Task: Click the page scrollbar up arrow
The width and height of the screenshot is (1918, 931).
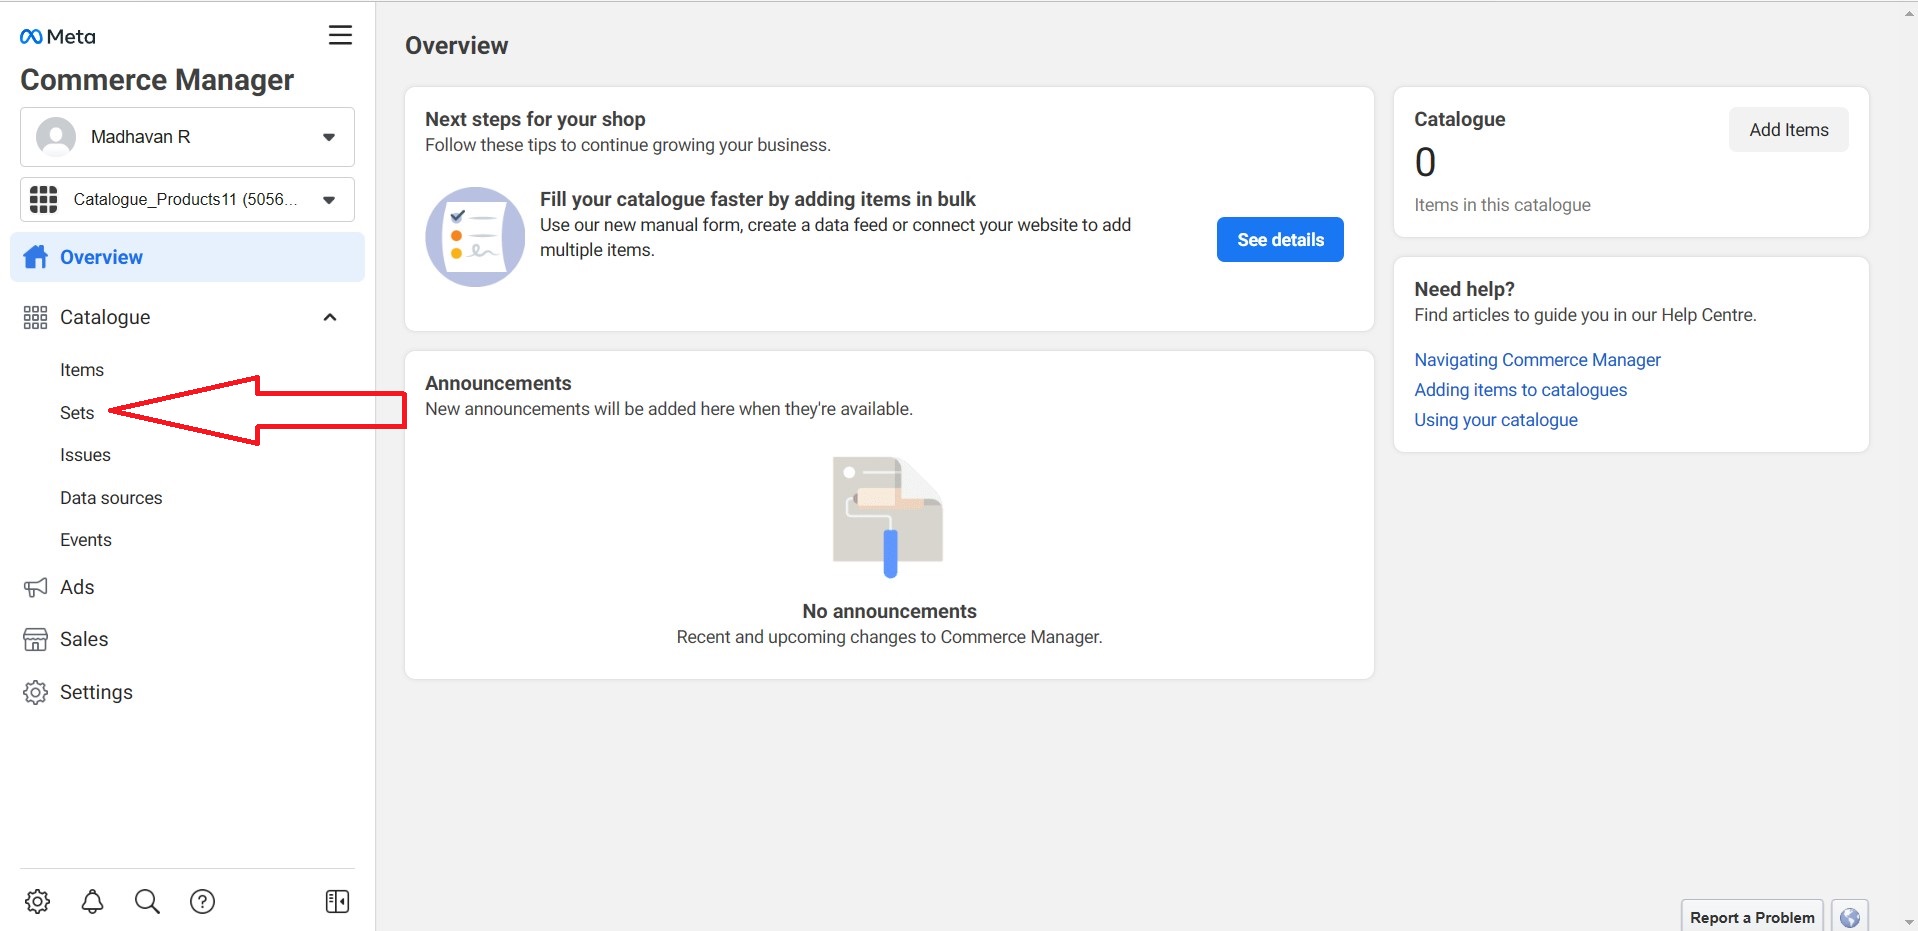Action: [1909, 13]
